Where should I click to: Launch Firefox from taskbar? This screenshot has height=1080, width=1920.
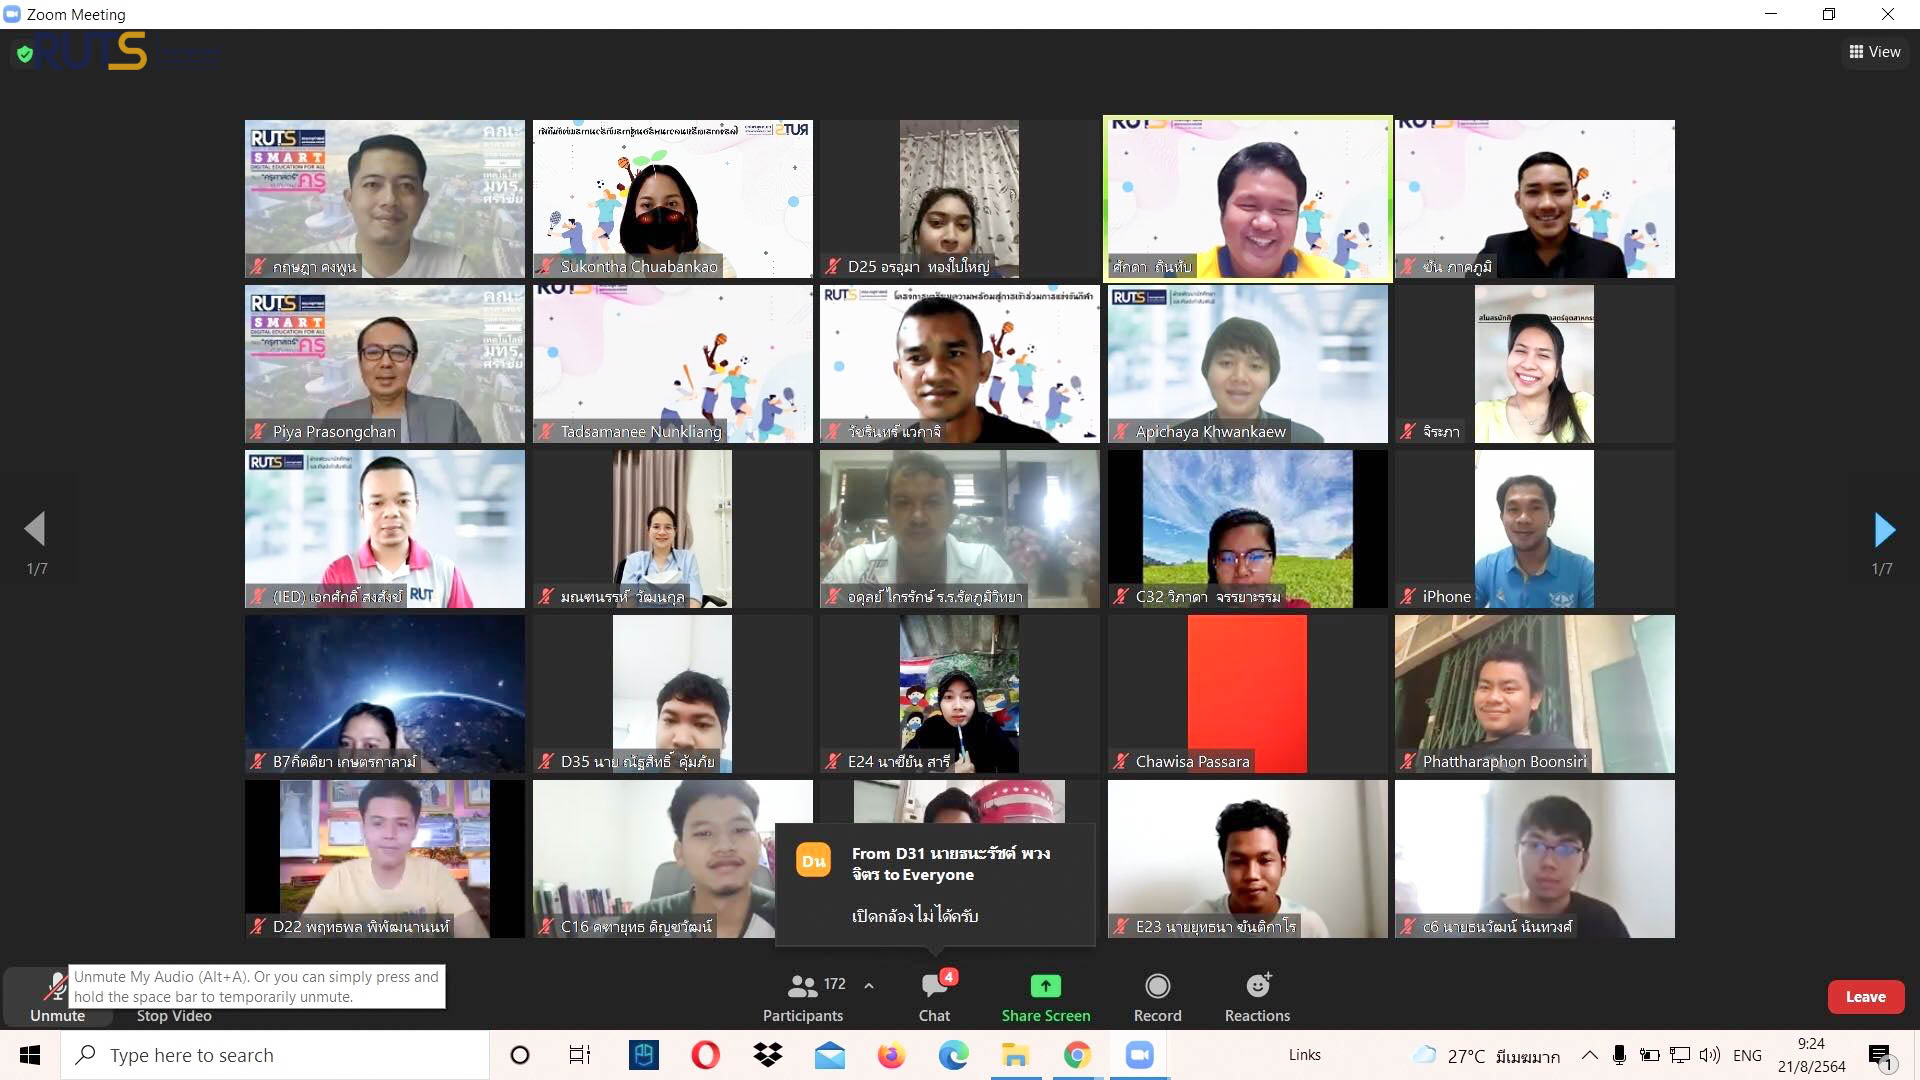coord(891,1055)
